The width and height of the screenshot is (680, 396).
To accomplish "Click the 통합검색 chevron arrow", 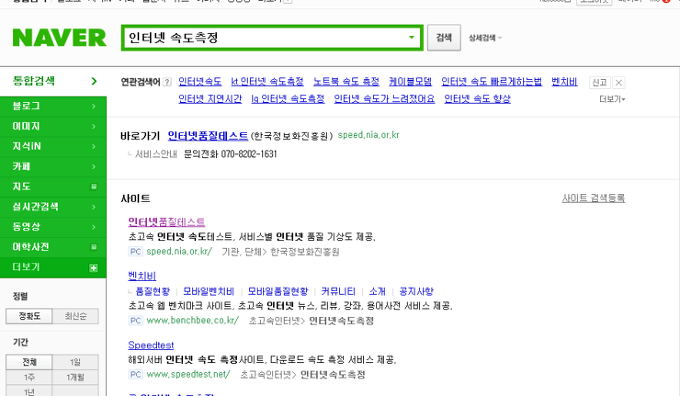I will click(x=94, y=81).
